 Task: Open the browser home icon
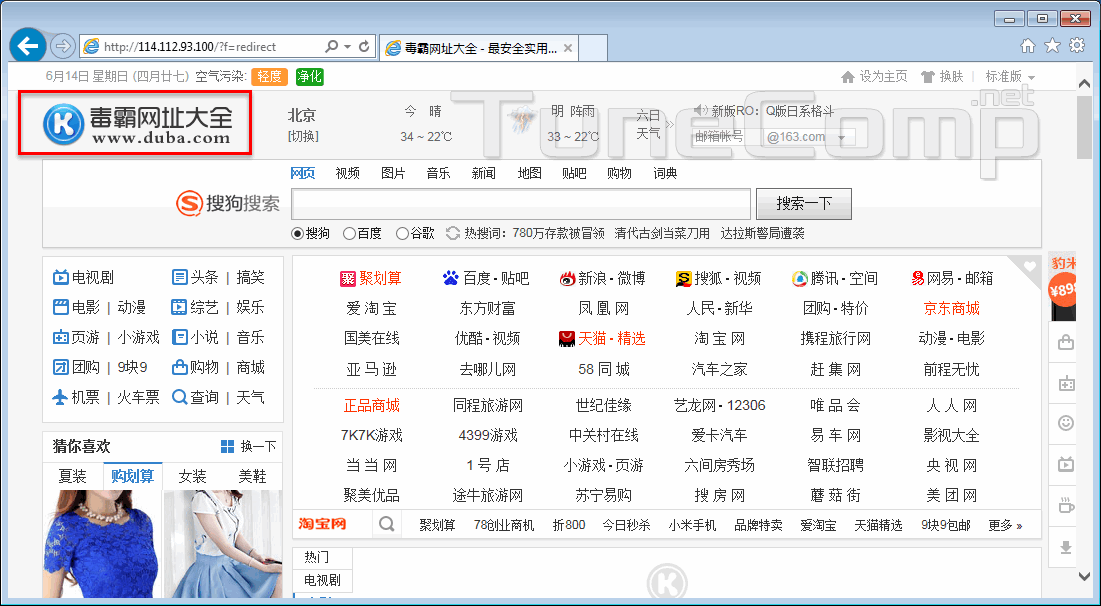tap(1027, 46)
